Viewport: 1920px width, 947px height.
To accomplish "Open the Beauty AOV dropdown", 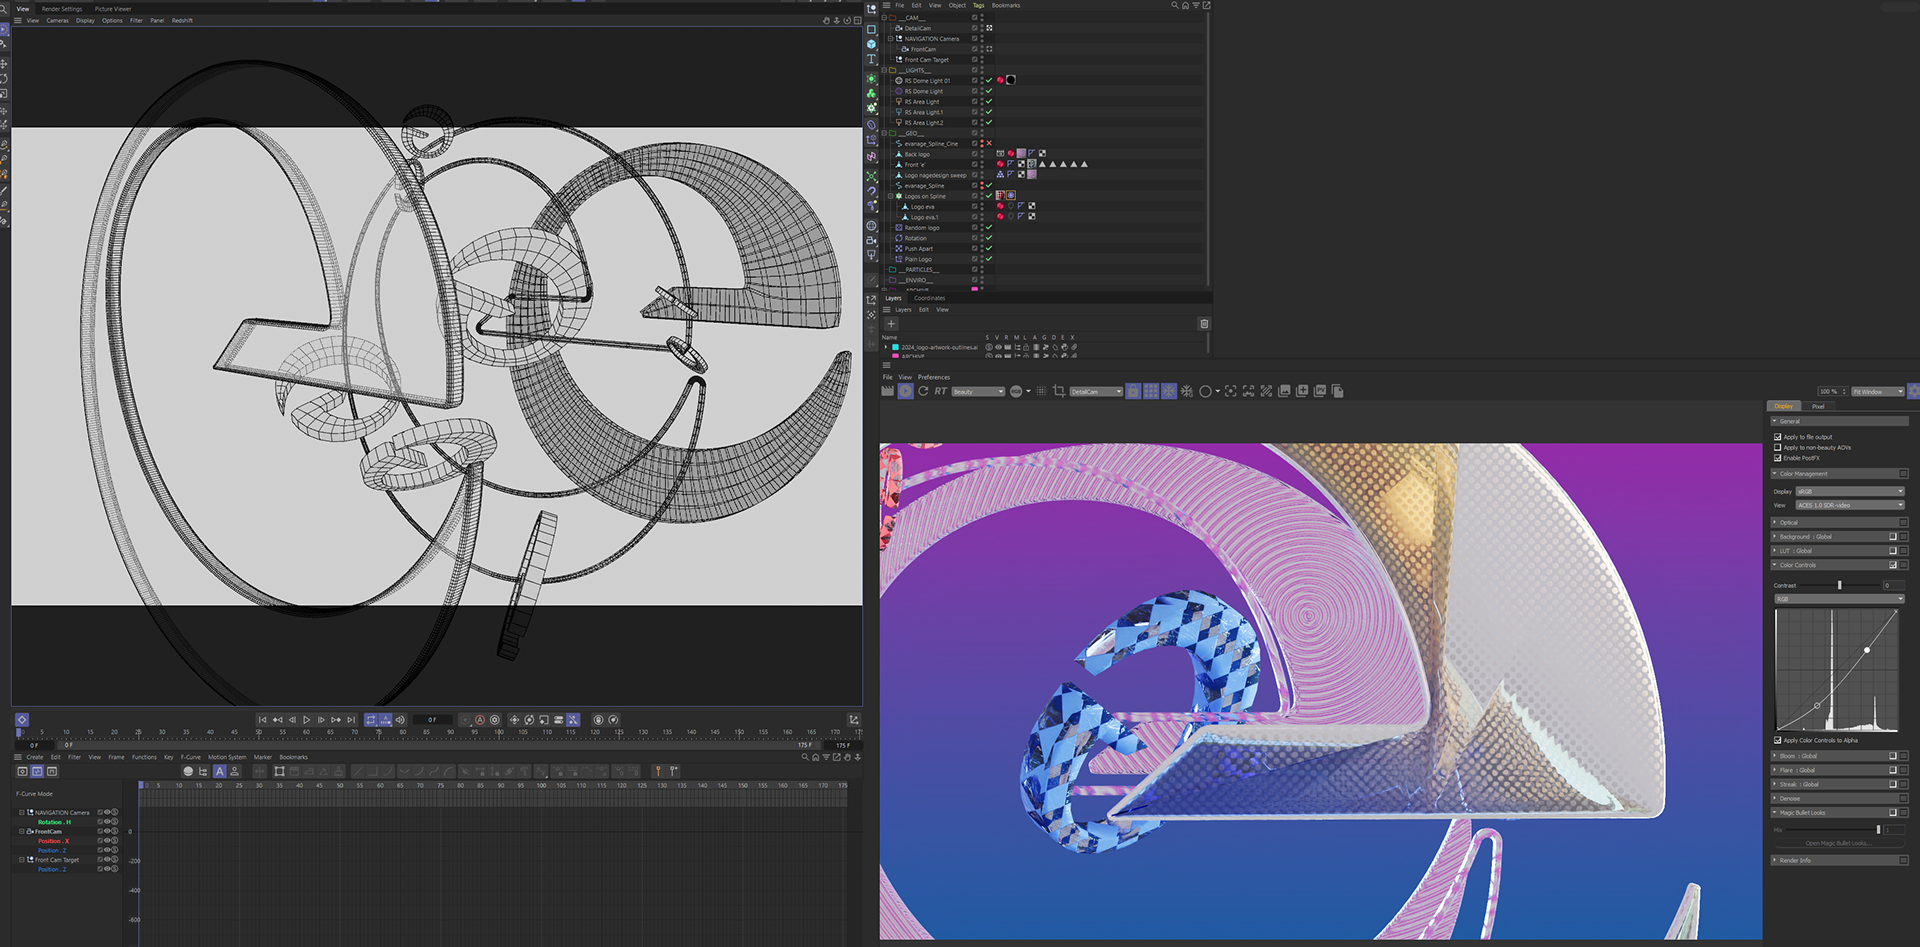I will (978, 392).
